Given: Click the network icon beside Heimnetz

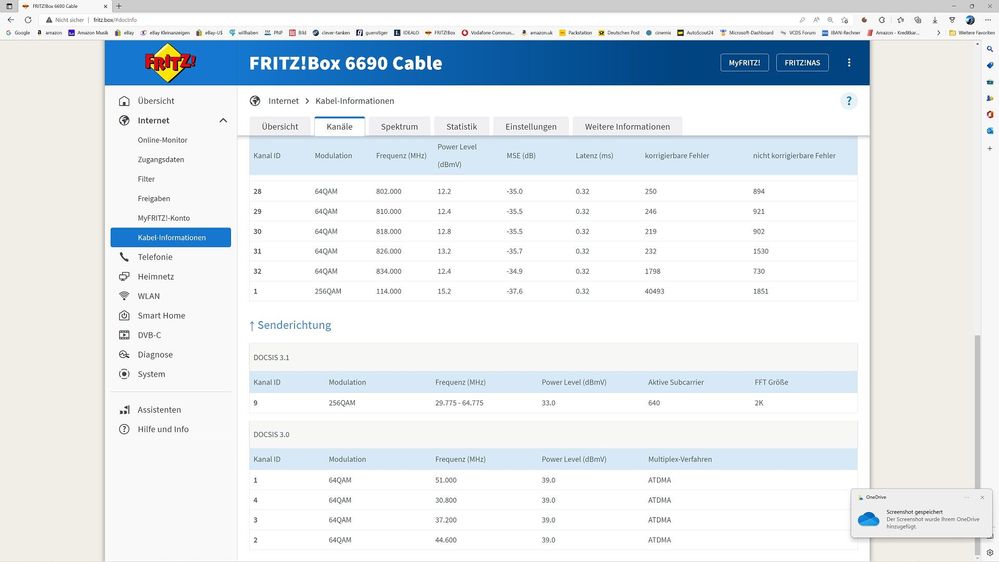Looking at the screenshot, I should click(x=124, y=277).
